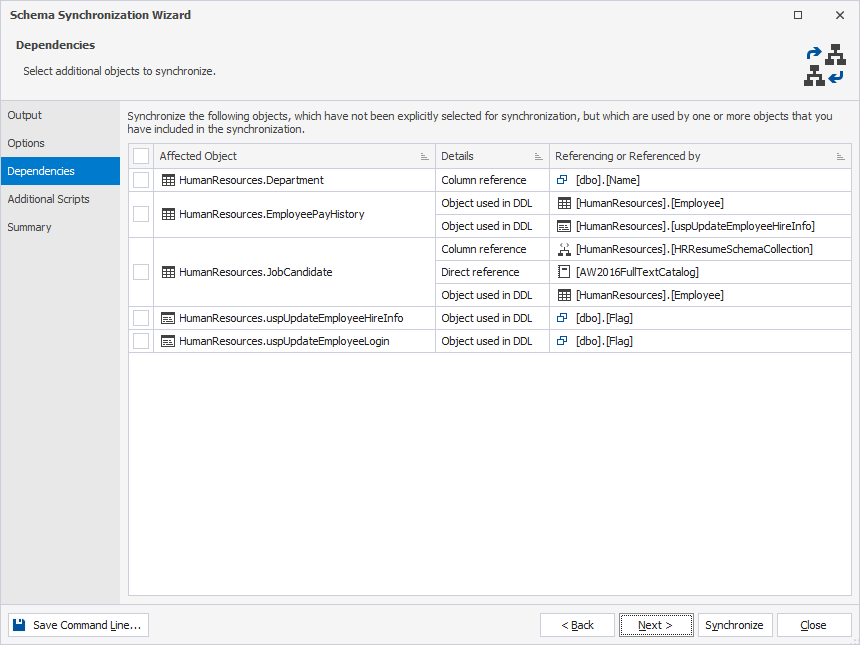This screenshot has width=860, height=645.
Task: Click the table icon beside HumanResources.Department
Action: click(166, 180)
